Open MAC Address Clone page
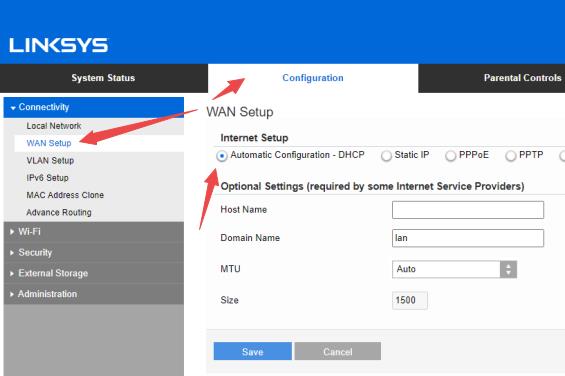Screen dimensions: 565x376 [65, 195]
